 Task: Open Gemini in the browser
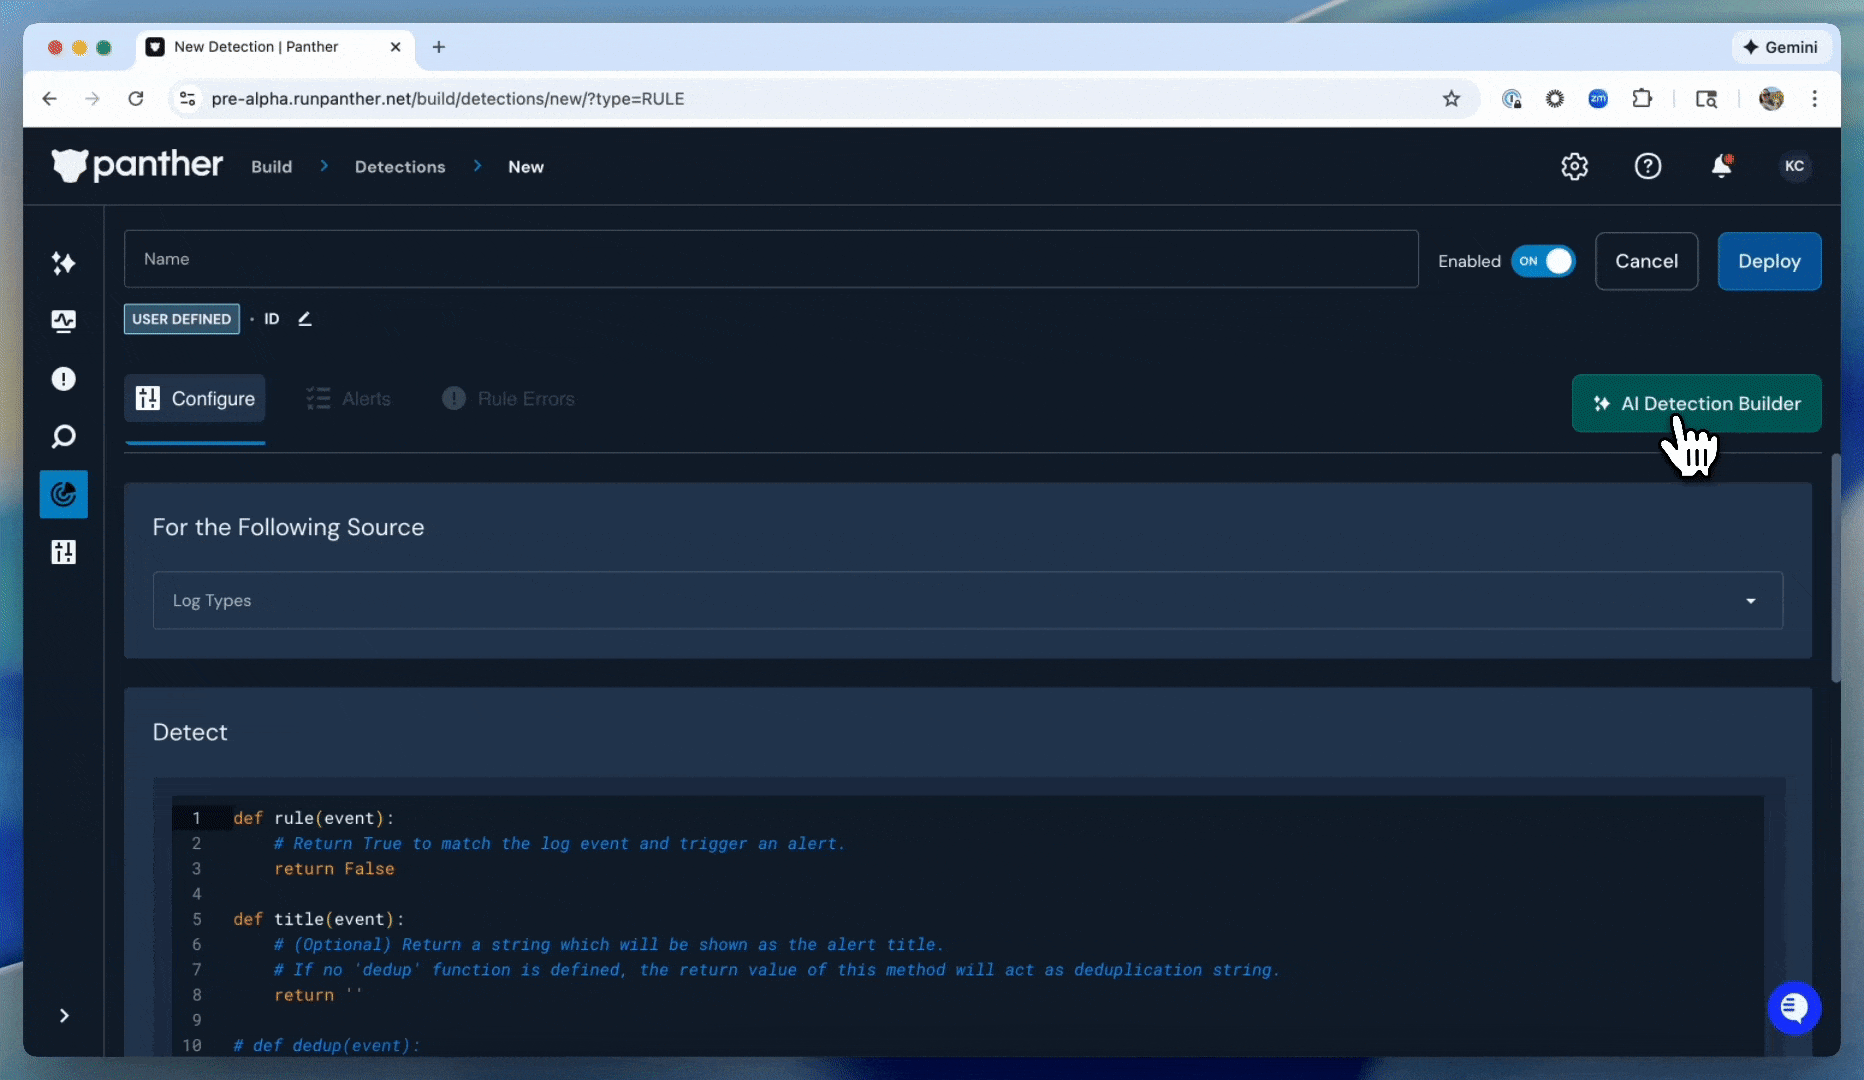coord(1781,47)
